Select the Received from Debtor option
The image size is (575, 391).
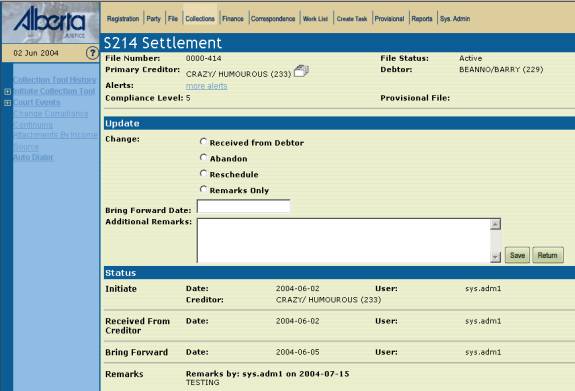203,142
